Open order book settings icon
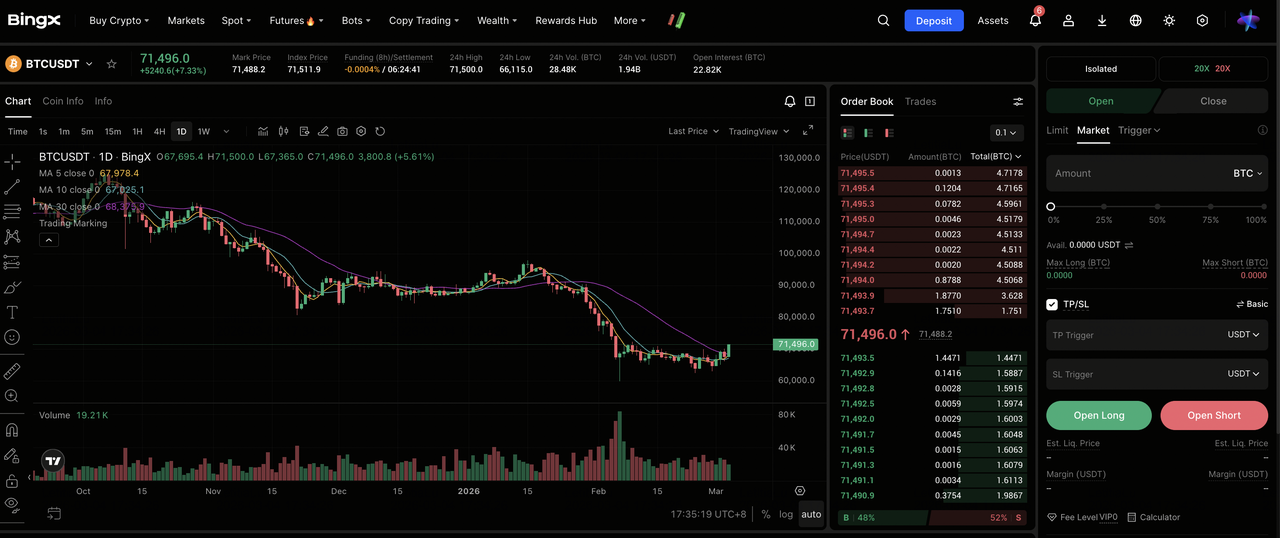This screenshot has width=1280, height=538. [x=1018, y=102]
